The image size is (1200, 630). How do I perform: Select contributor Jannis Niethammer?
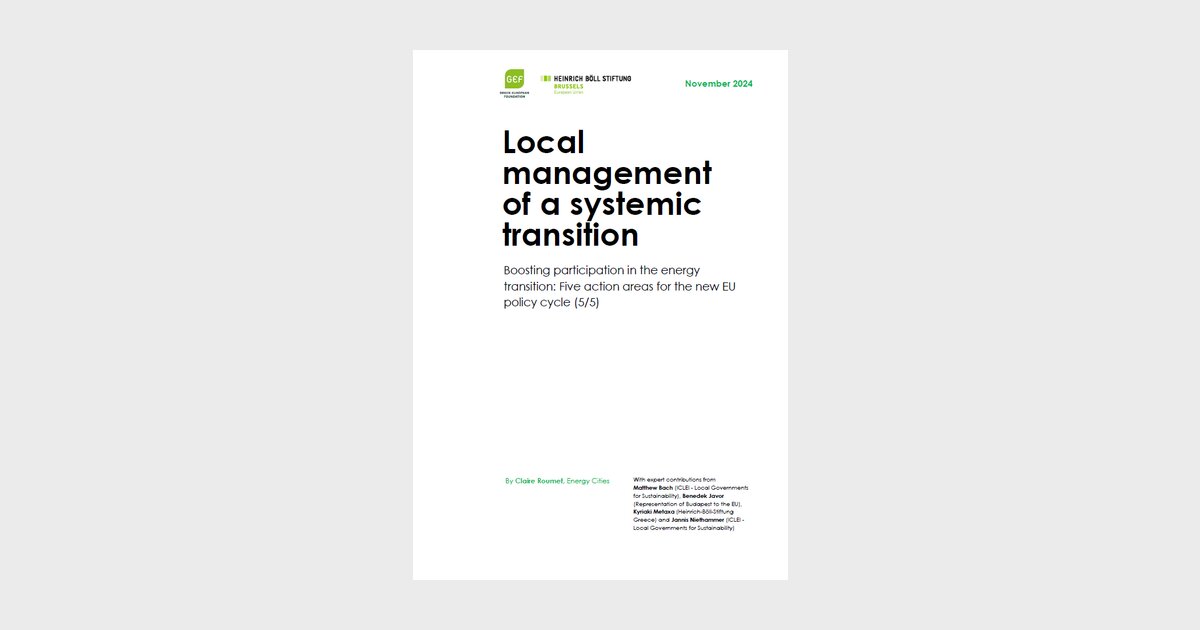pos(697,520)
